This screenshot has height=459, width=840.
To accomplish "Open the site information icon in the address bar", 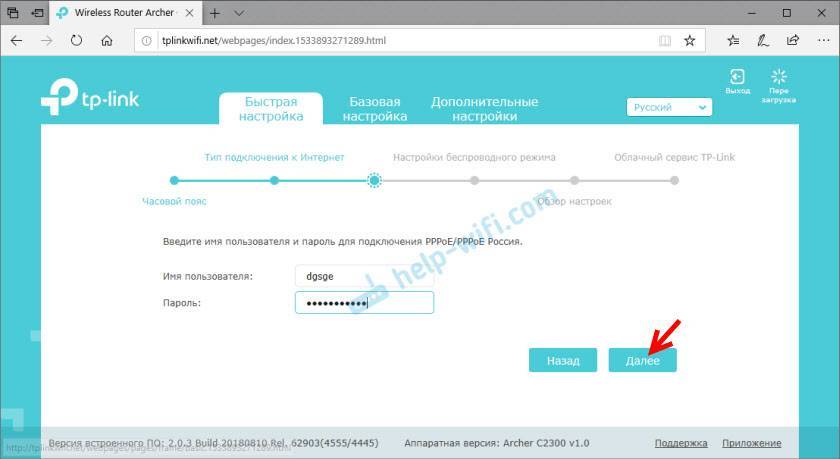I will pyautogui.click(x=146, y=41).
